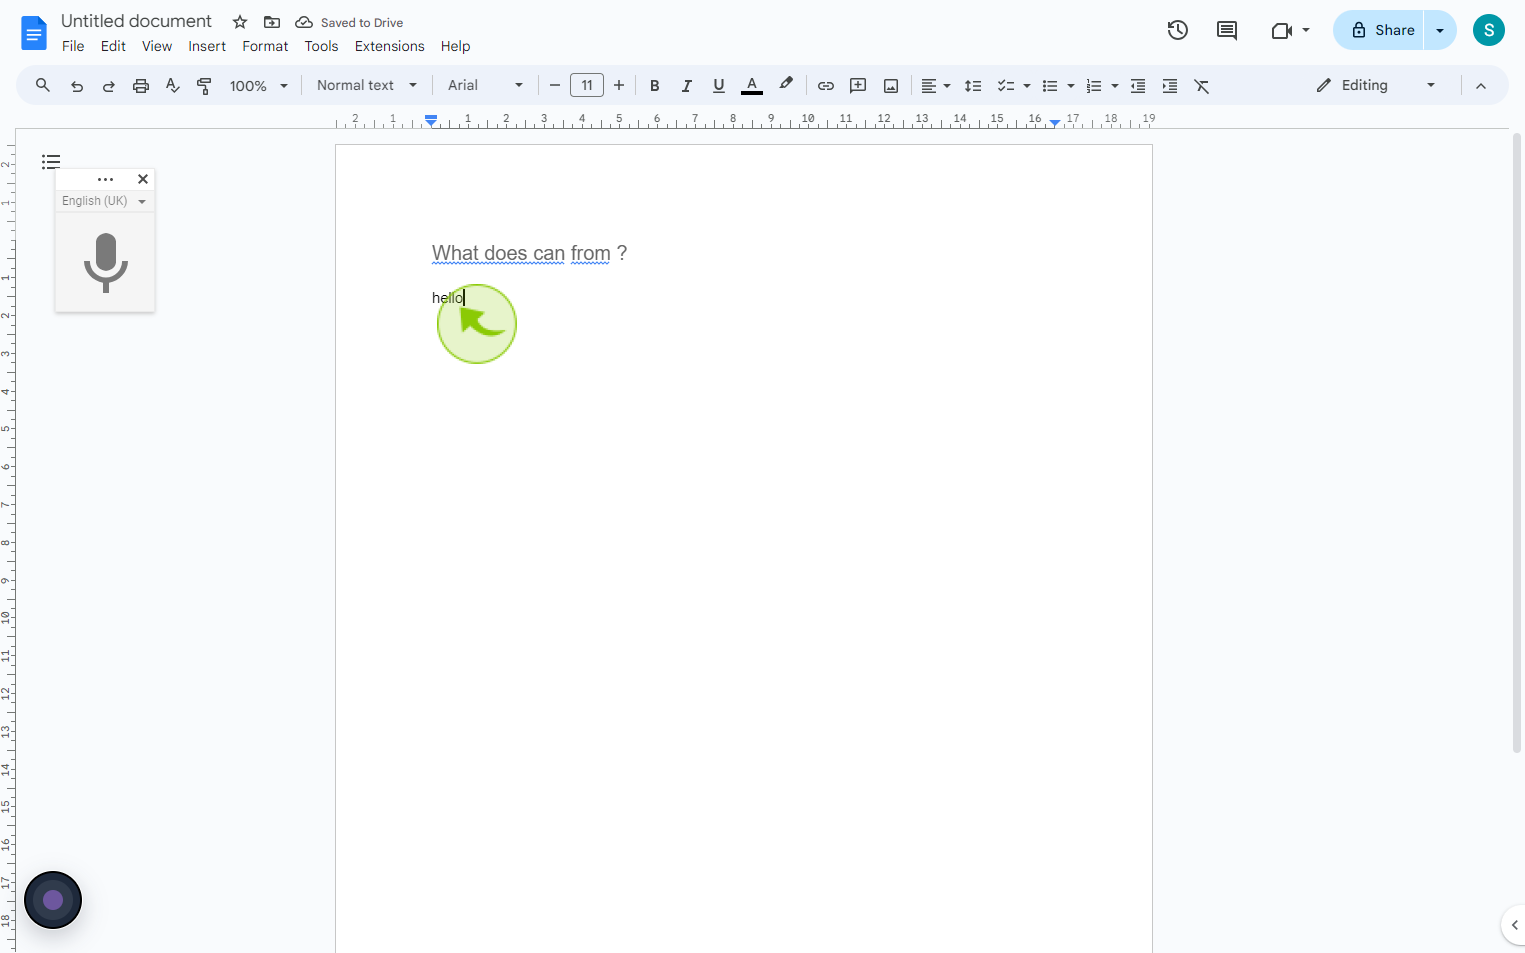Click the heading text 'What does can from ?'
Screen dimensions: 1525x953
point(529,253)
